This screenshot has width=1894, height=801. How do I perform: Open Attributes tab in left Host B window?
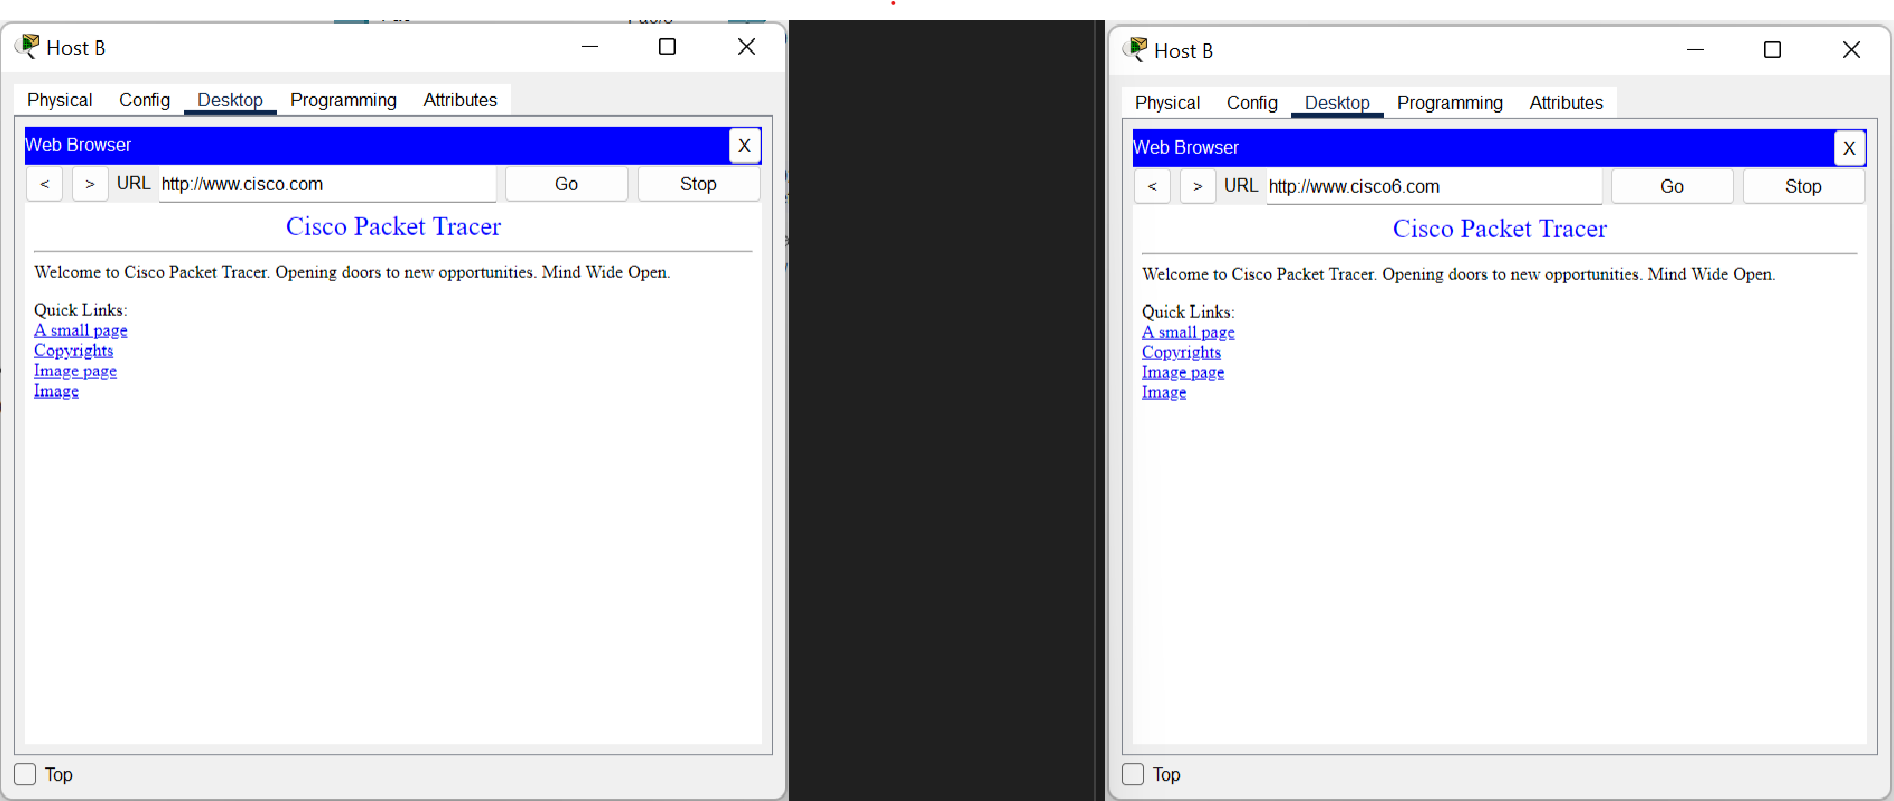[x=460, y=100]
